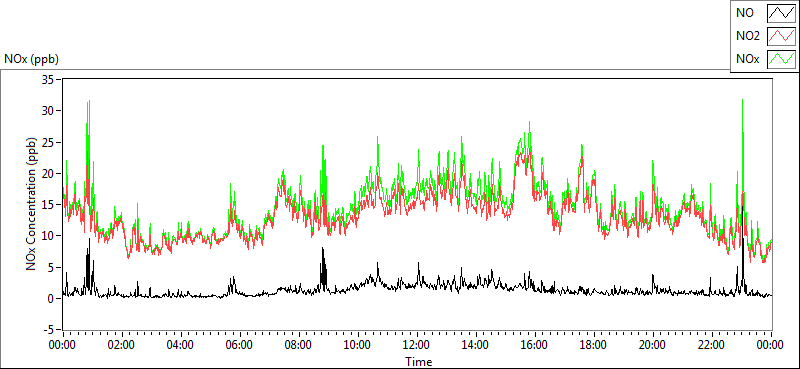The image size is (800, 369).
Task: Click the NOx (ppb) chart title
Action: (x=32, y=59)
